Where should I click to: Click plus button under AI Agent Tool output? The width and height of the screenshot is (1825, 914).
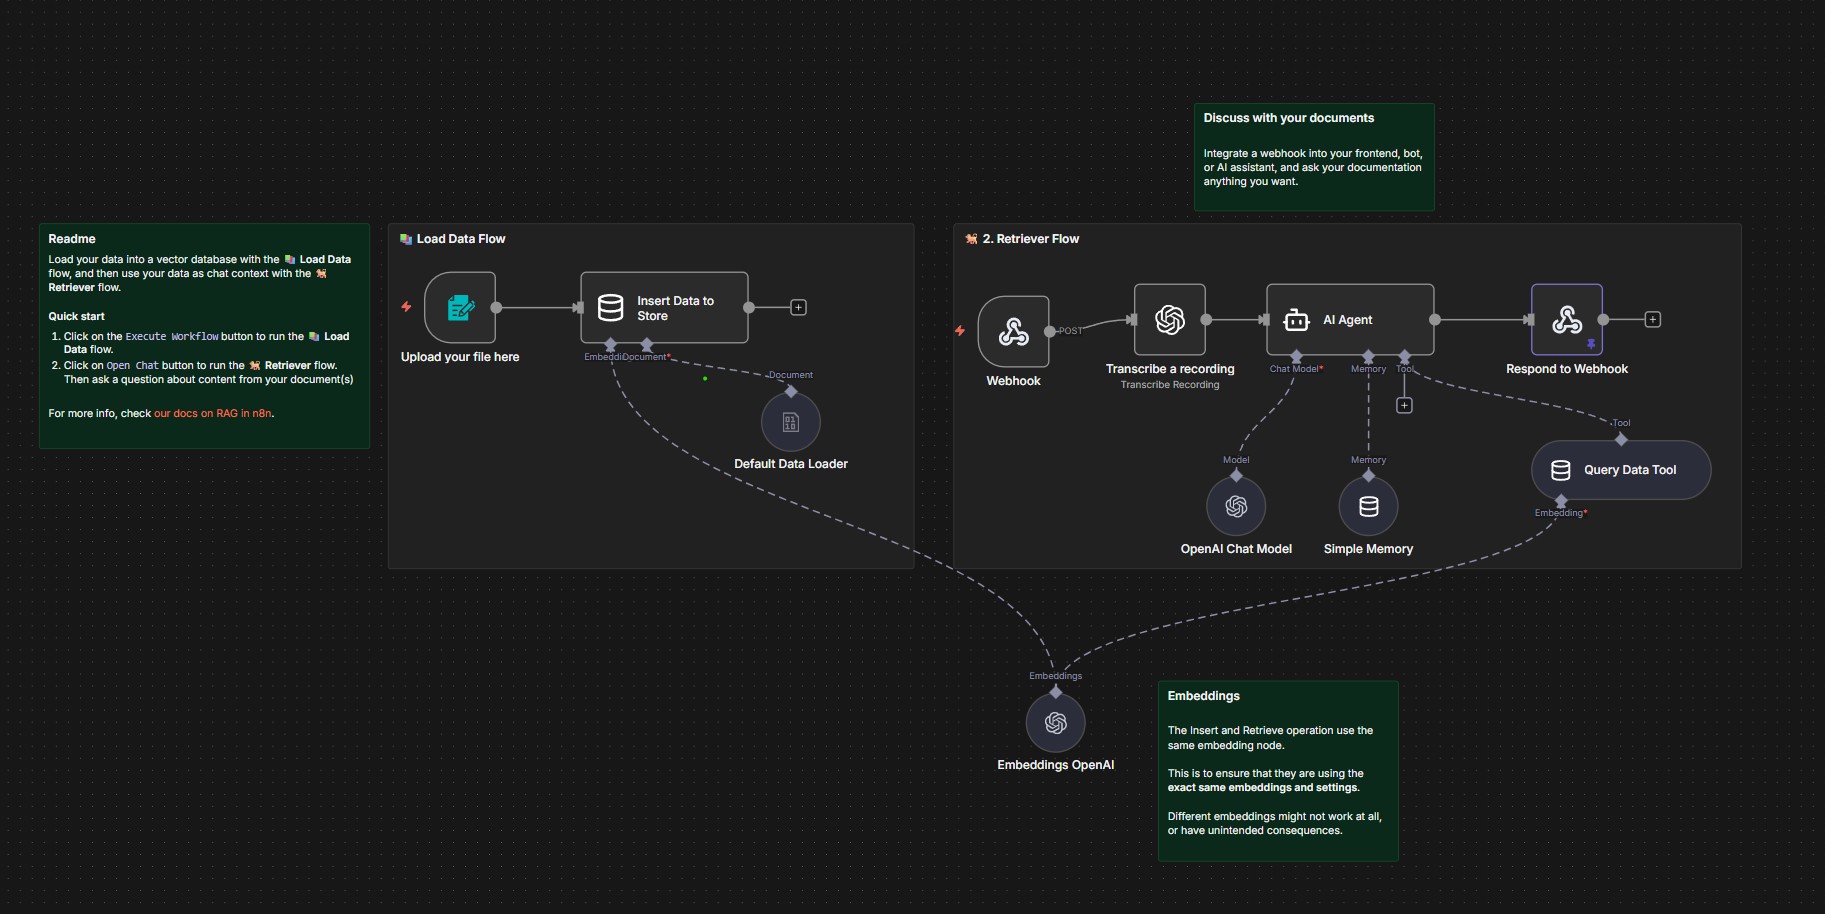coord(1404,404)
